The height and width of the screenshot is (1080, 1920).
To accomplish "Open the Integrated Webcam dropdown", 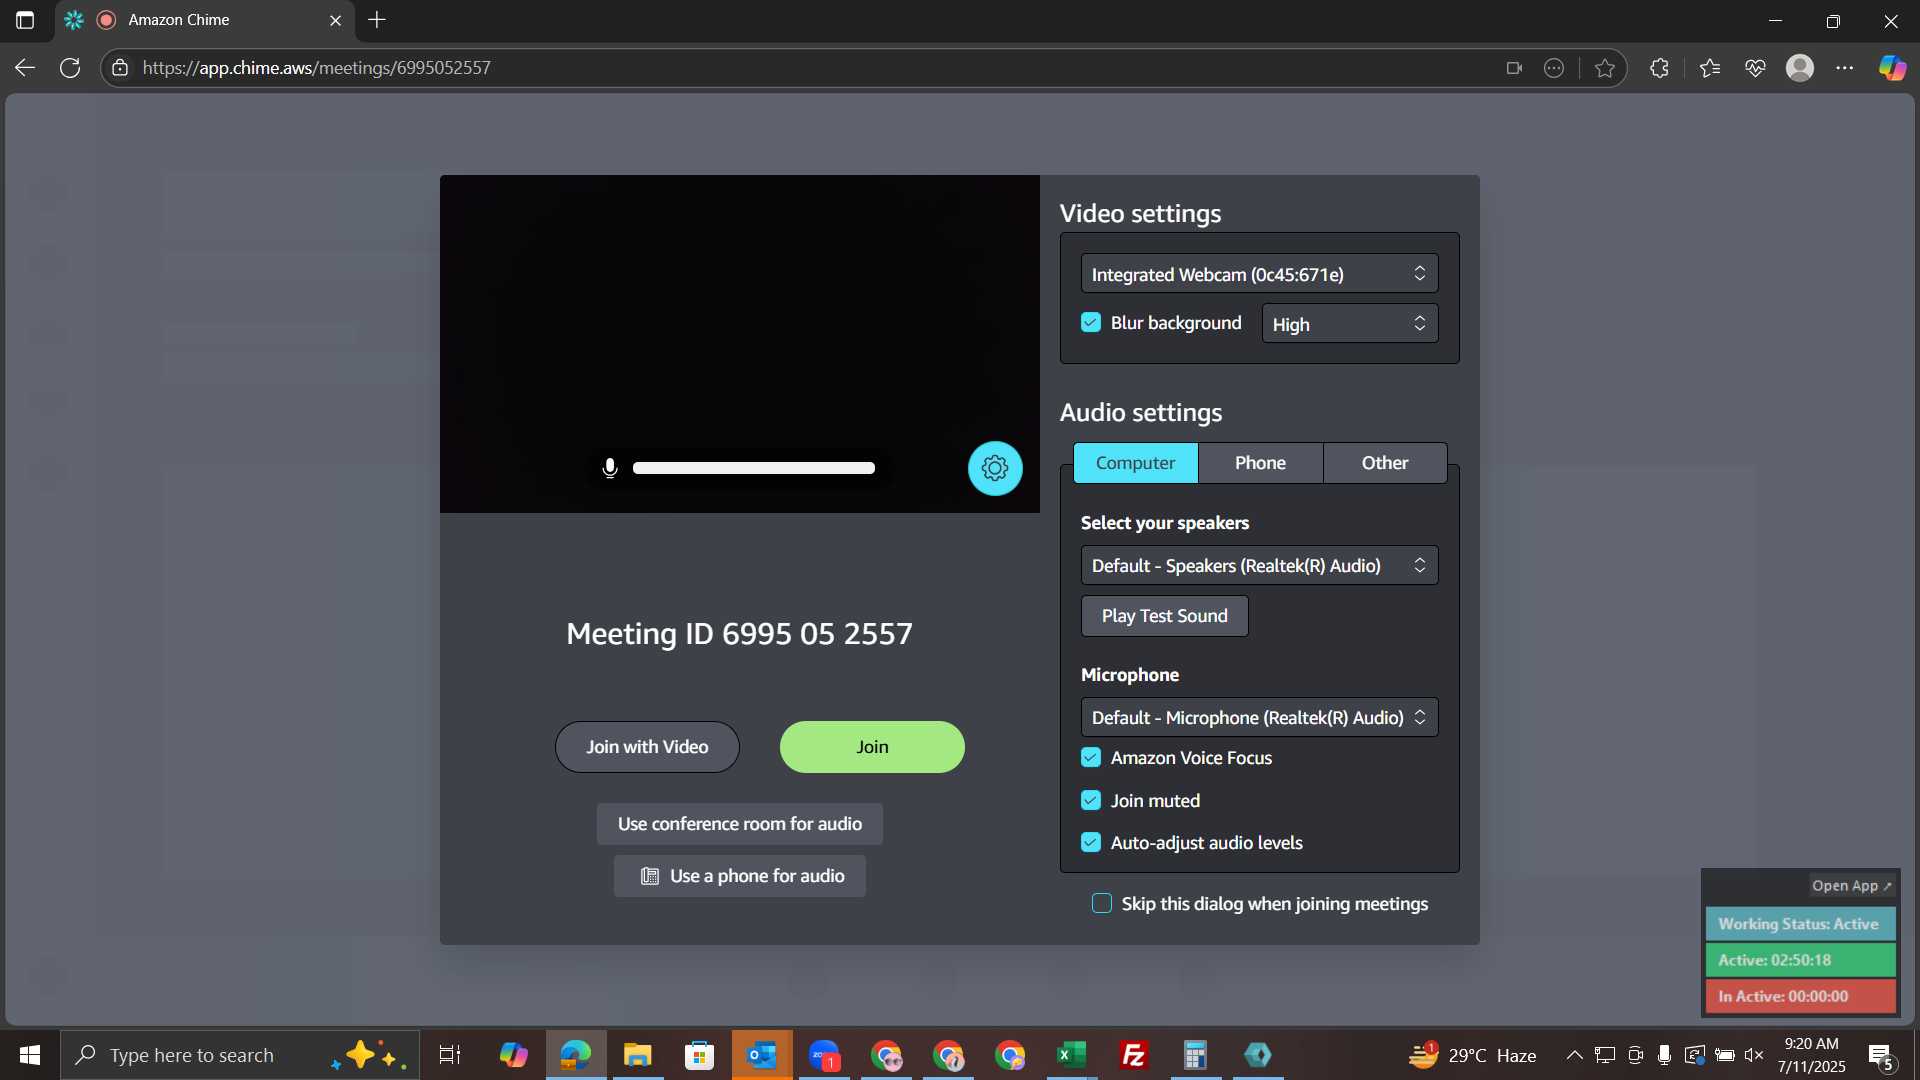I will point(1259,274).
